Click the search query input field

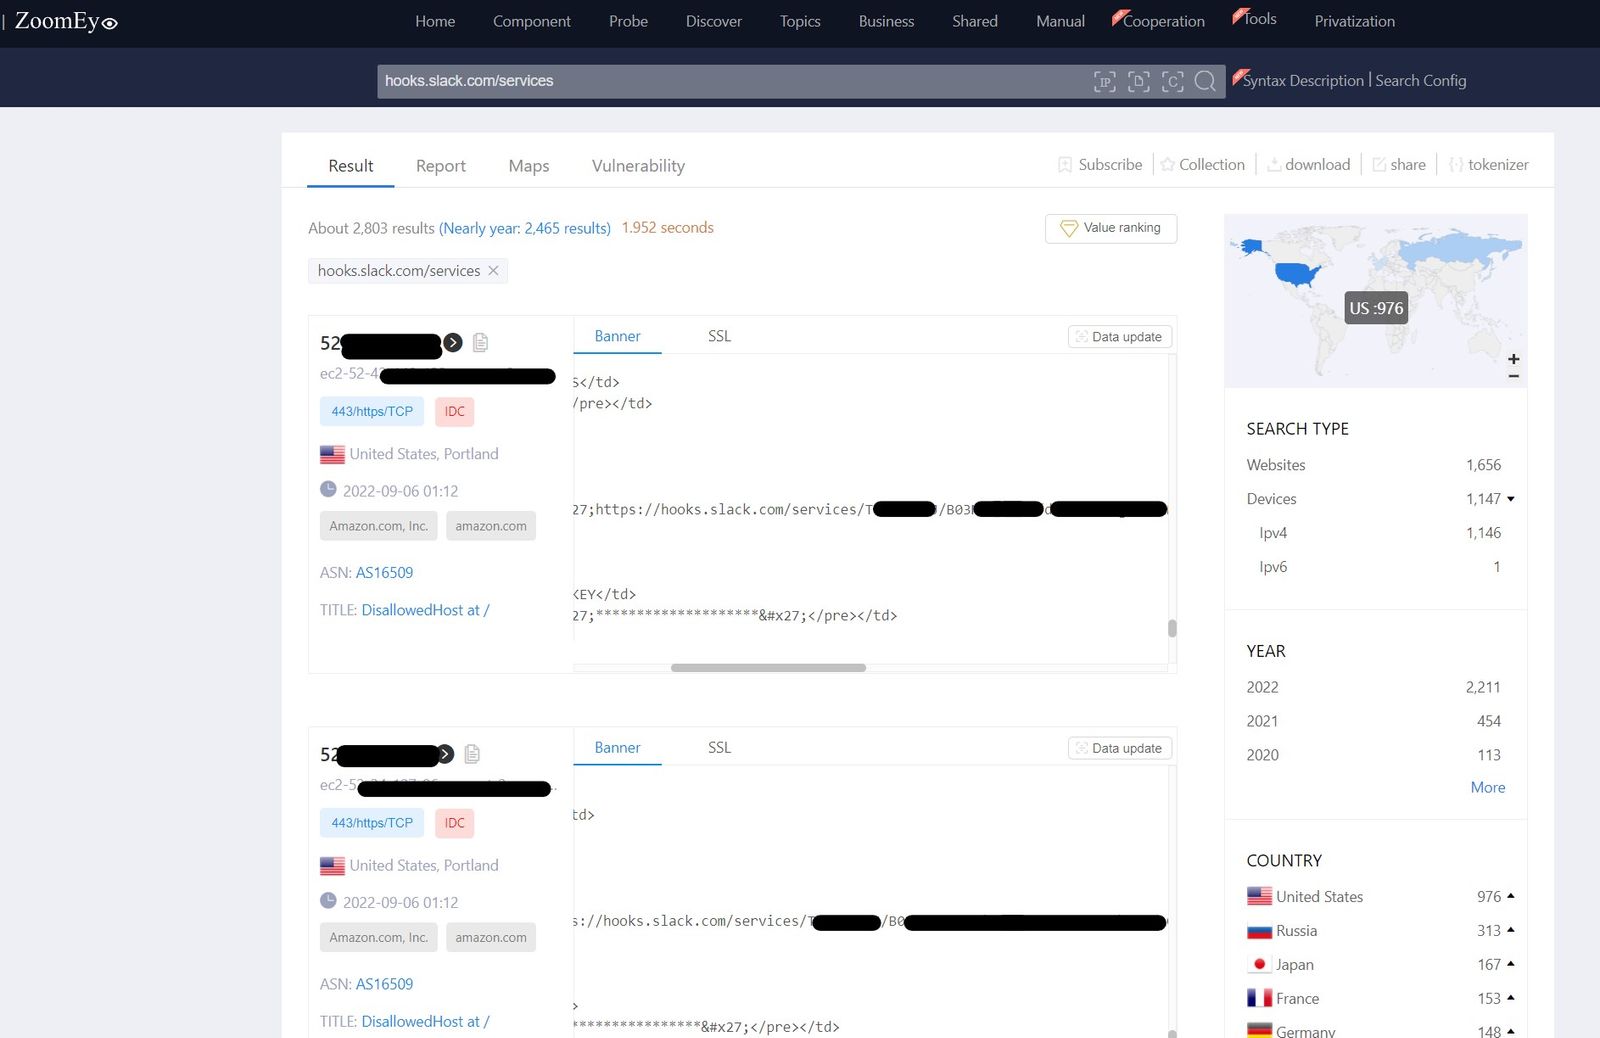pos(735,82)
